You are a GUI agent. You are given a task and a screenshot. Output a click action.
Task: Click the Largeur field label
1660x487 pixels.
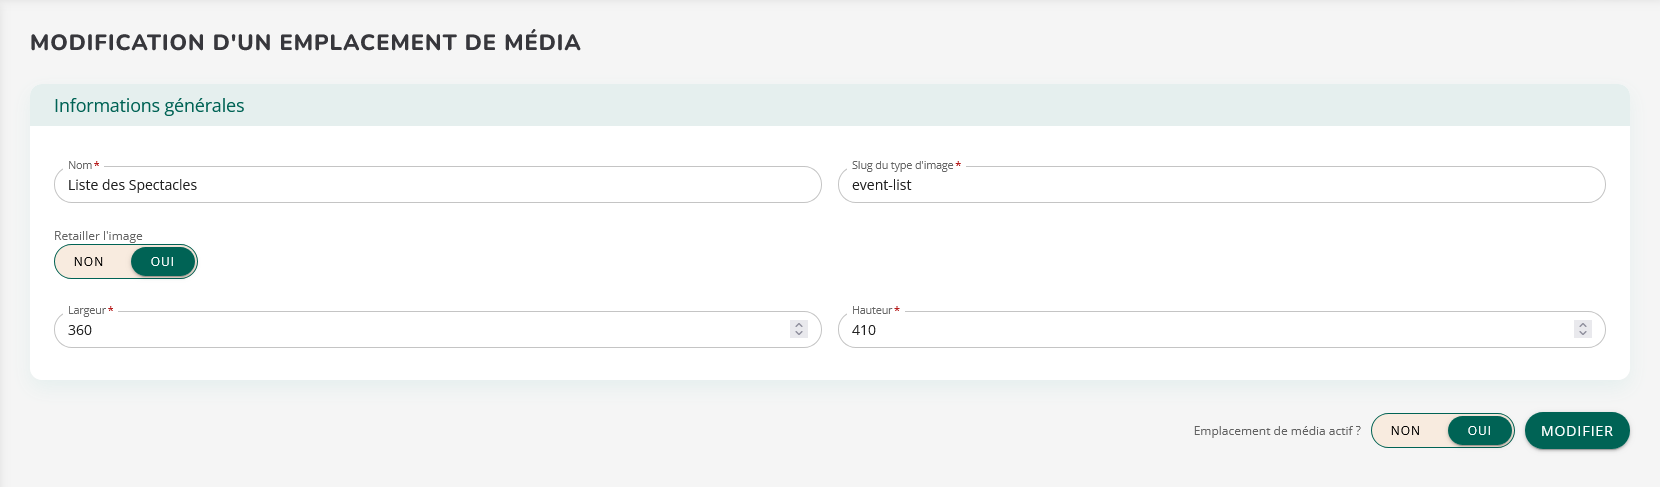coord(87,310)
